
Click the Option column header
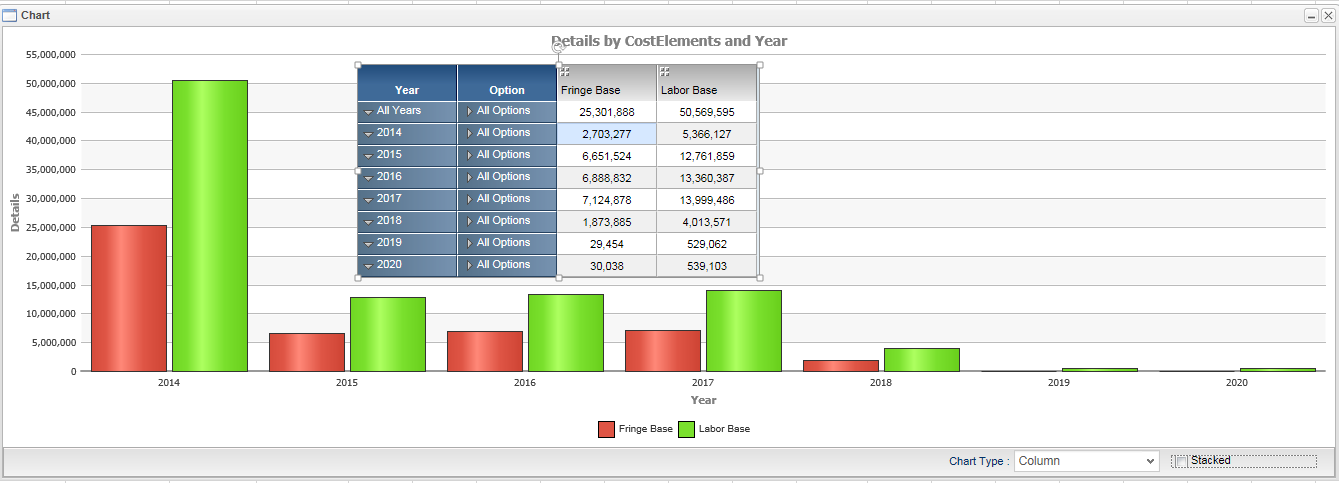click(x=507, y=90)
